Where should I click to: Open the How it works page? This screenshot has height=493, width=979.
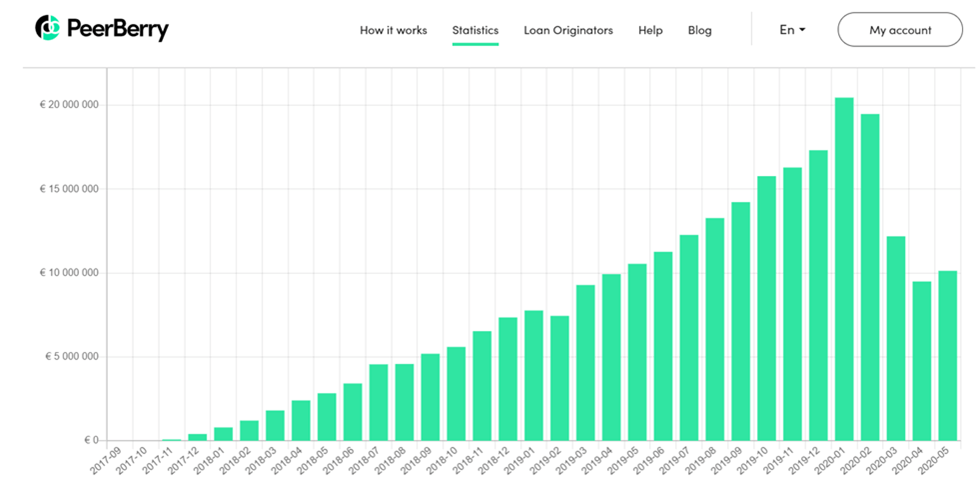[393, 30]
